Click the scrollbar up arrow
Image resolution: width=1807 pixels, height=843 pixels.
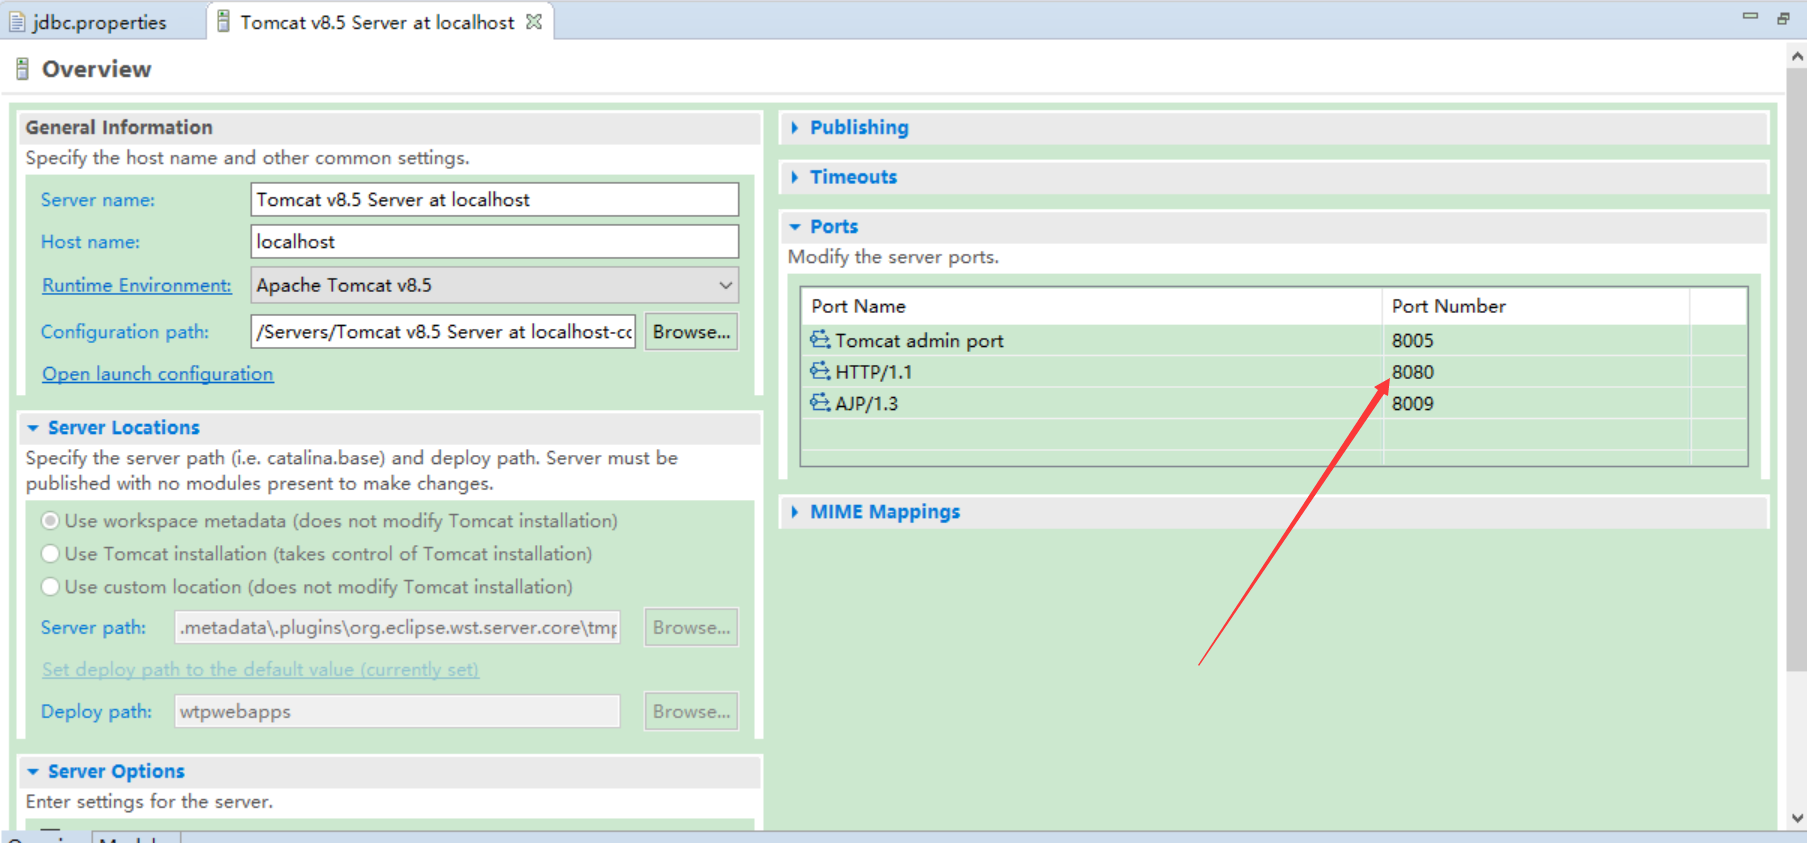coord(1797,57)
